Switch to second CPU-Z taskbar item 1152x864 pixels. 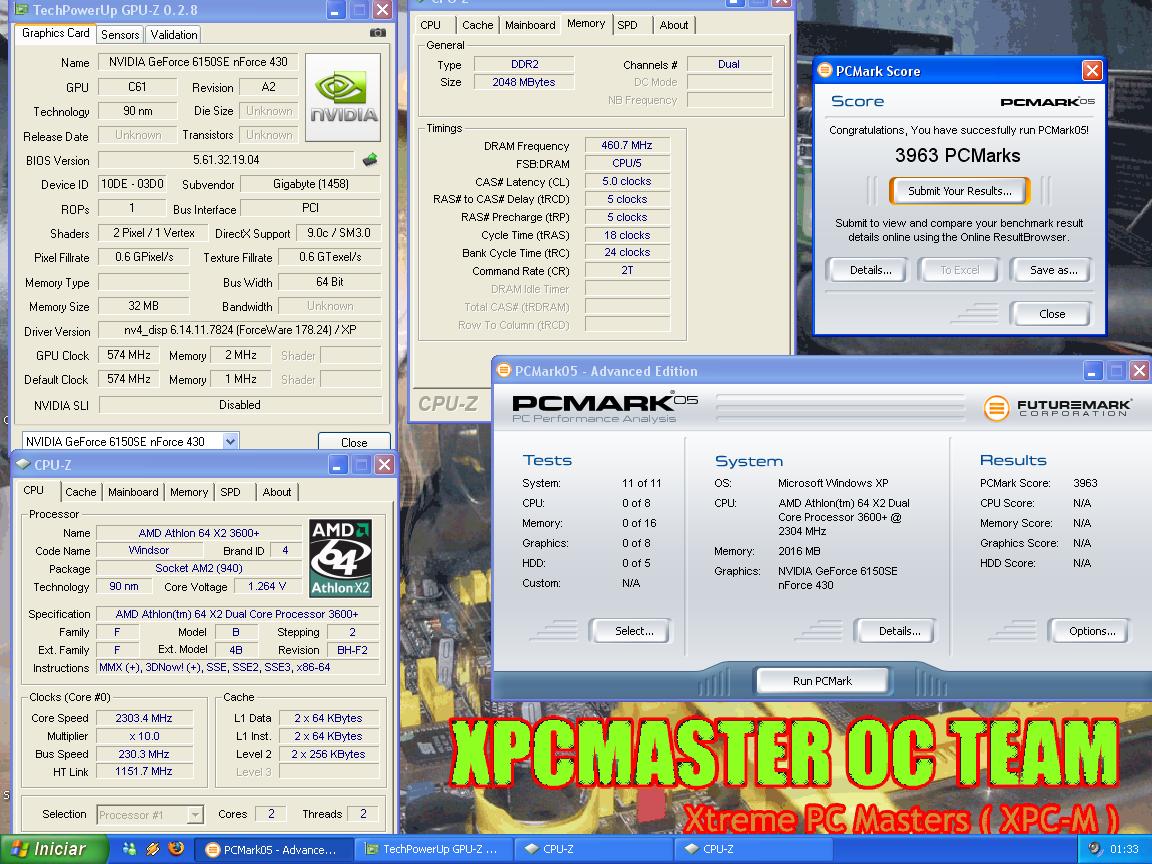tap(752, 849)
